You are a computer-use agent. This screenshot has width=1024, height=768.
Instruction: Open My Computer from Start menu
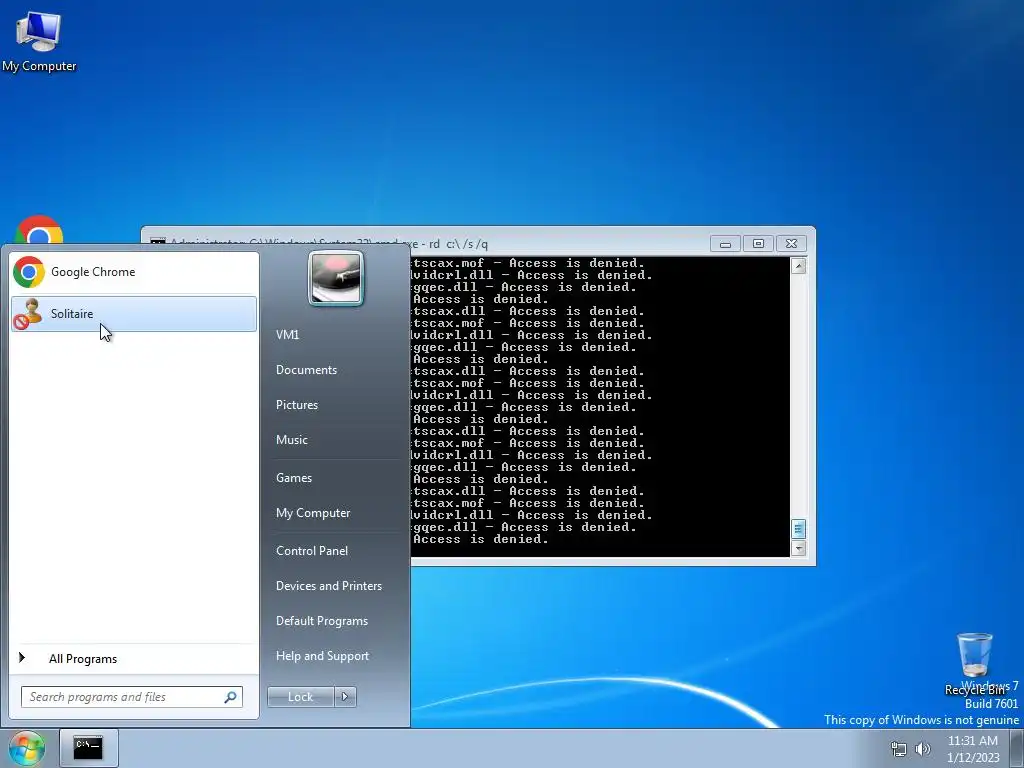tap(313, 513)
